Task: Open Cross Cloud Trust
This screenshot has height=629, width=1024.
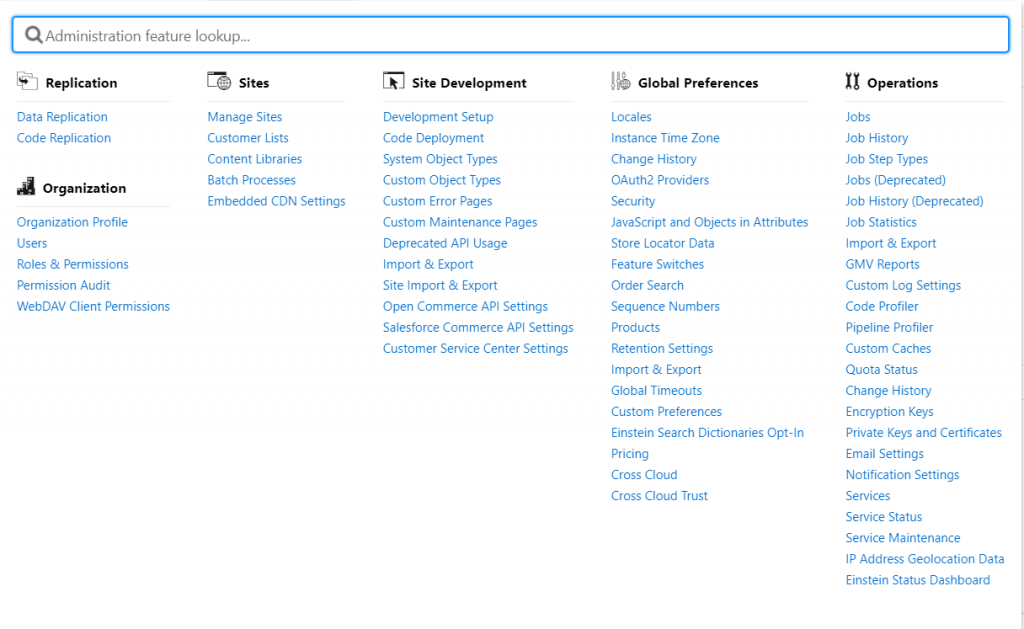Action: 660,496
